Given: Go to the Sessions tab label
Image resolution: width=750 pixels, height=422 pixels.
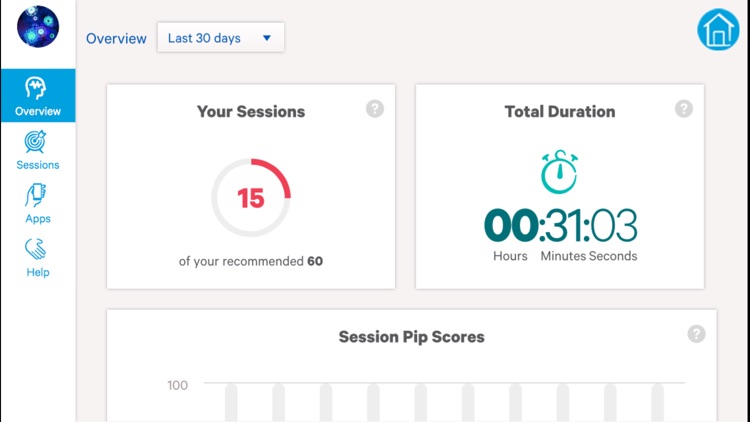Looking at the screenshot, I should [38, 165].
